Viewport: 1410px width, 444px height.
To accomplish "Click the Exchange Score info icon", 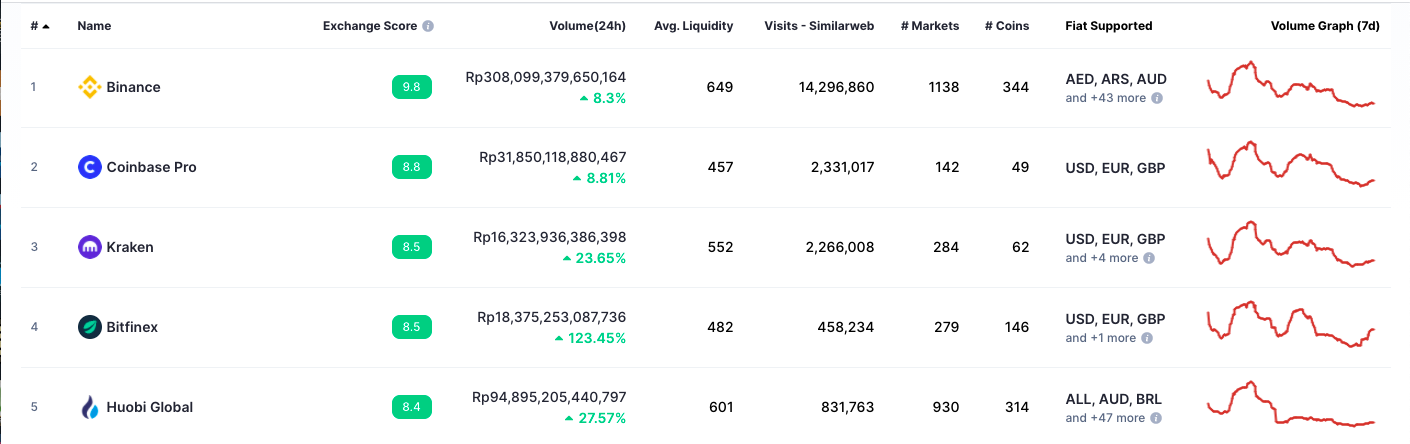I will point(428,26).
